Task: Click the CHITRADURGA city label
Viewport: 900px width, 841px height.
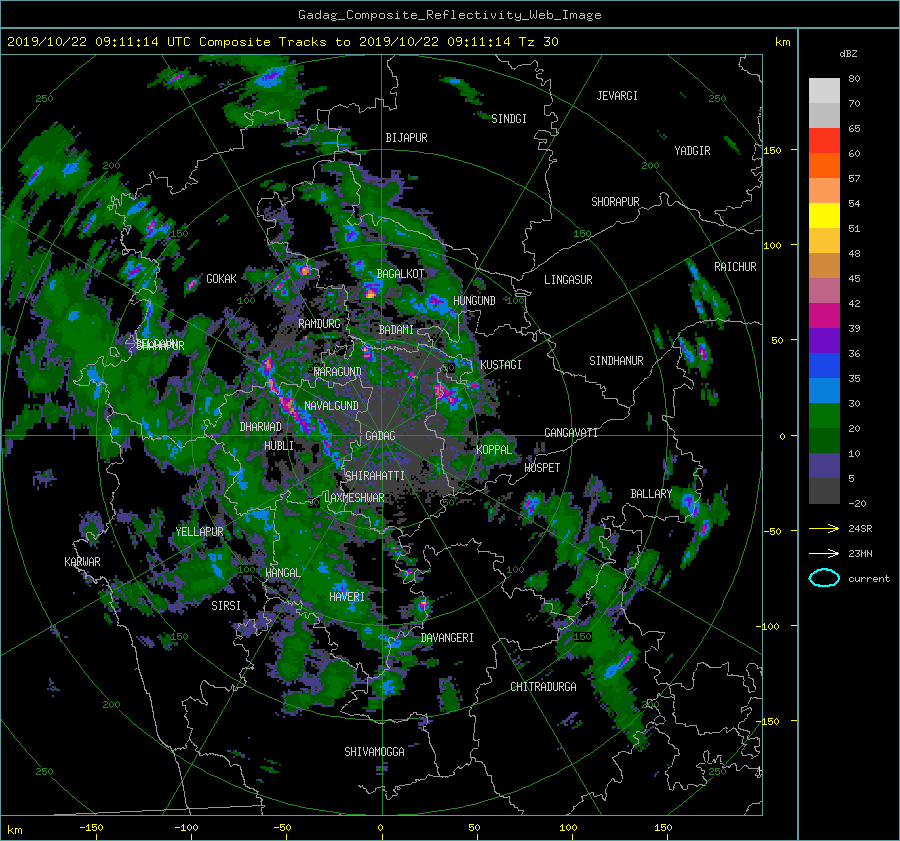Action: [x=543, y=687]
